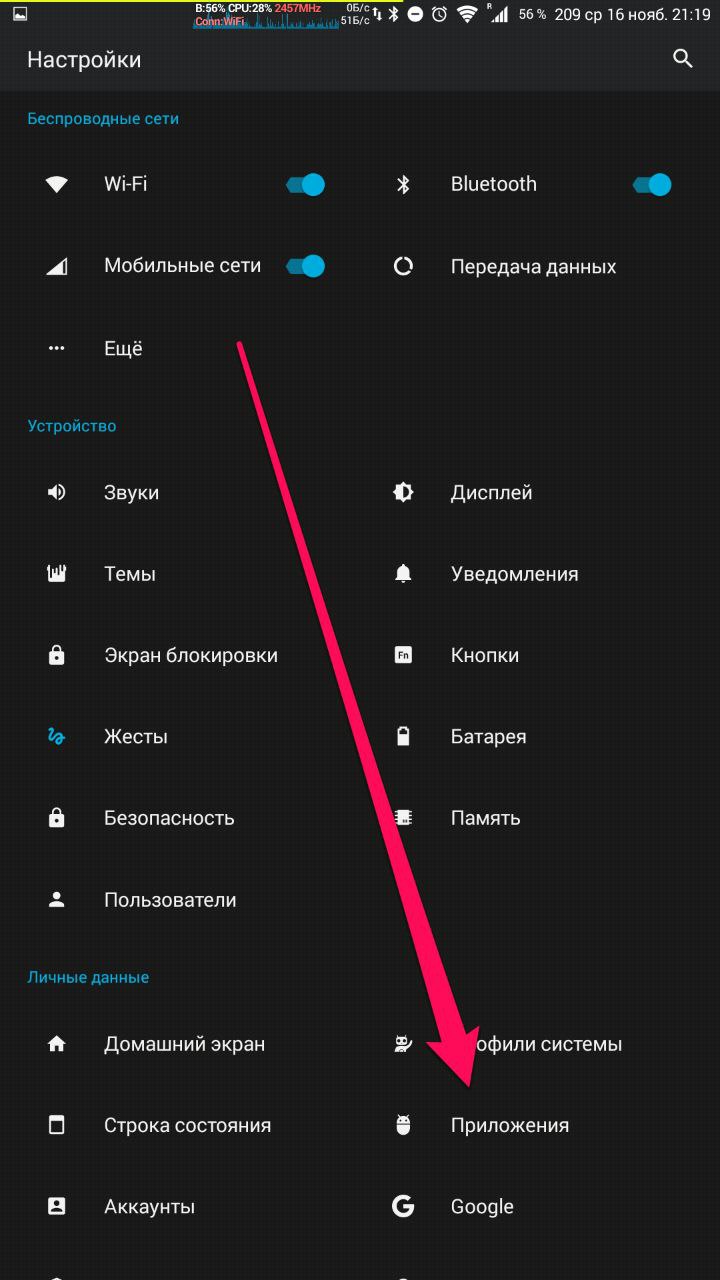Tap the Battery icon

click(x=403, y=737)
